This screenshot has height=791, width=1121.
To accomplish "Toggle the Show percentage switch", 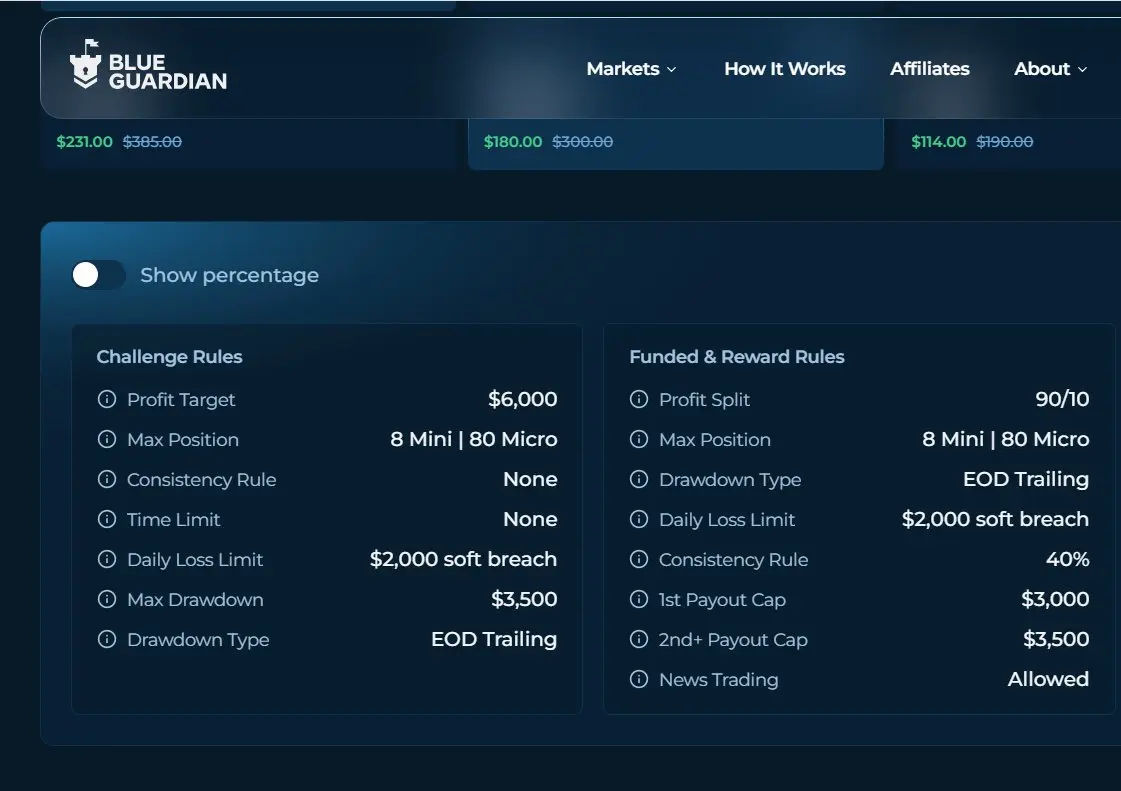I will (x=99, y=275).
